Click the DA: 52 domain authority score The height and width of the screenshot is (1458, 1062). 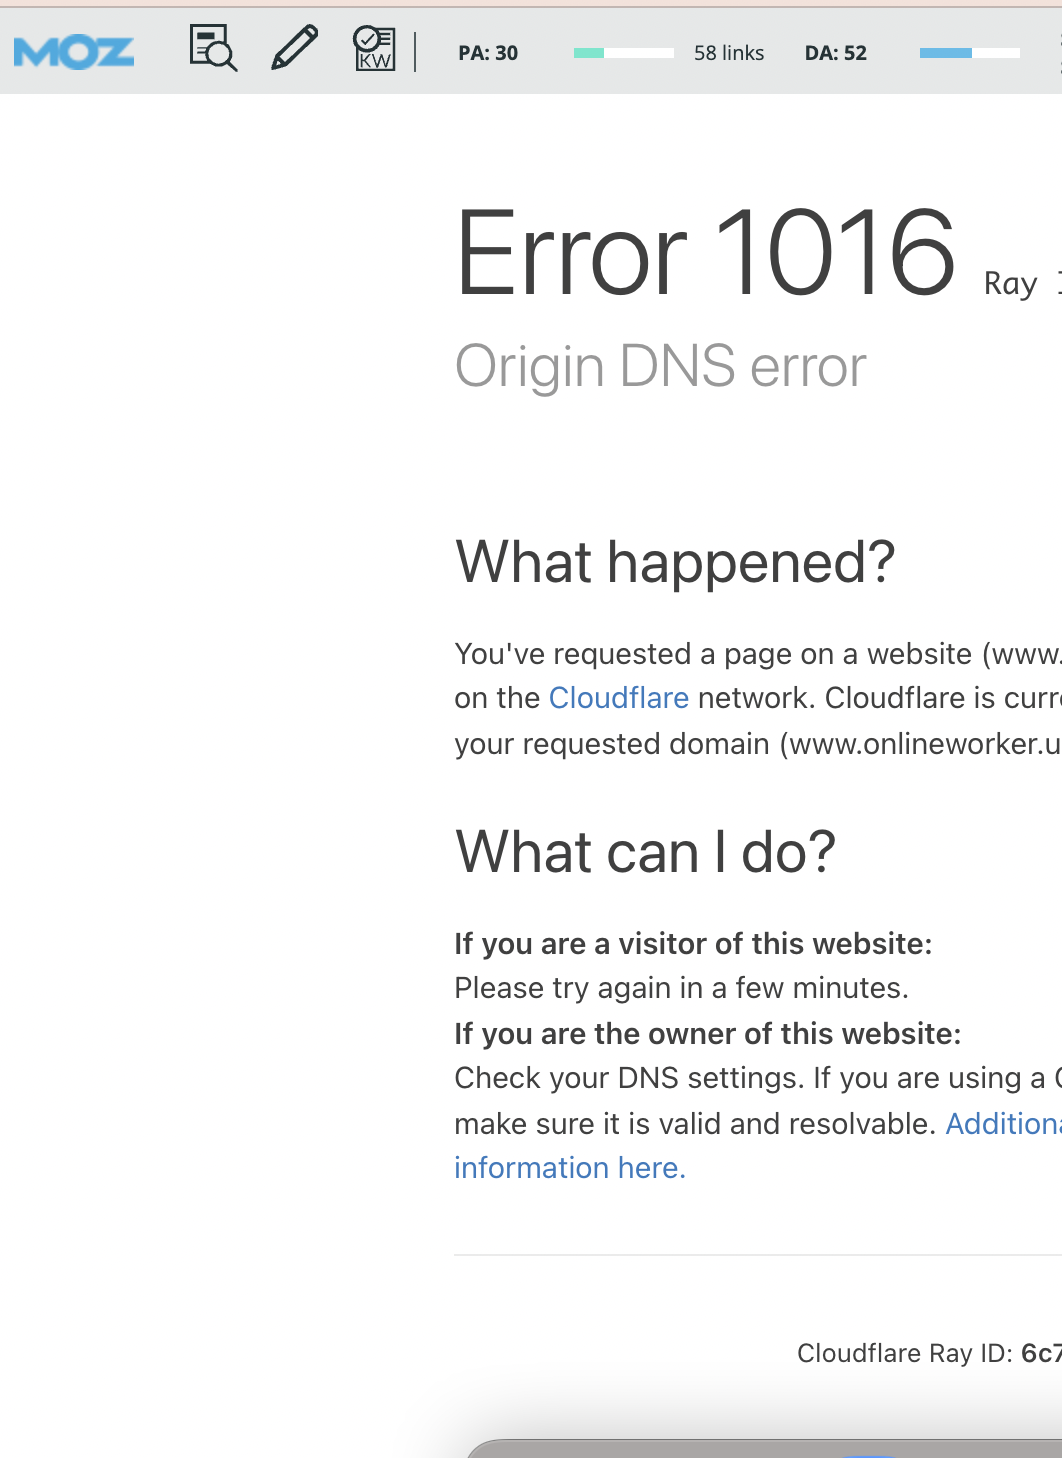tap(836, 53)
